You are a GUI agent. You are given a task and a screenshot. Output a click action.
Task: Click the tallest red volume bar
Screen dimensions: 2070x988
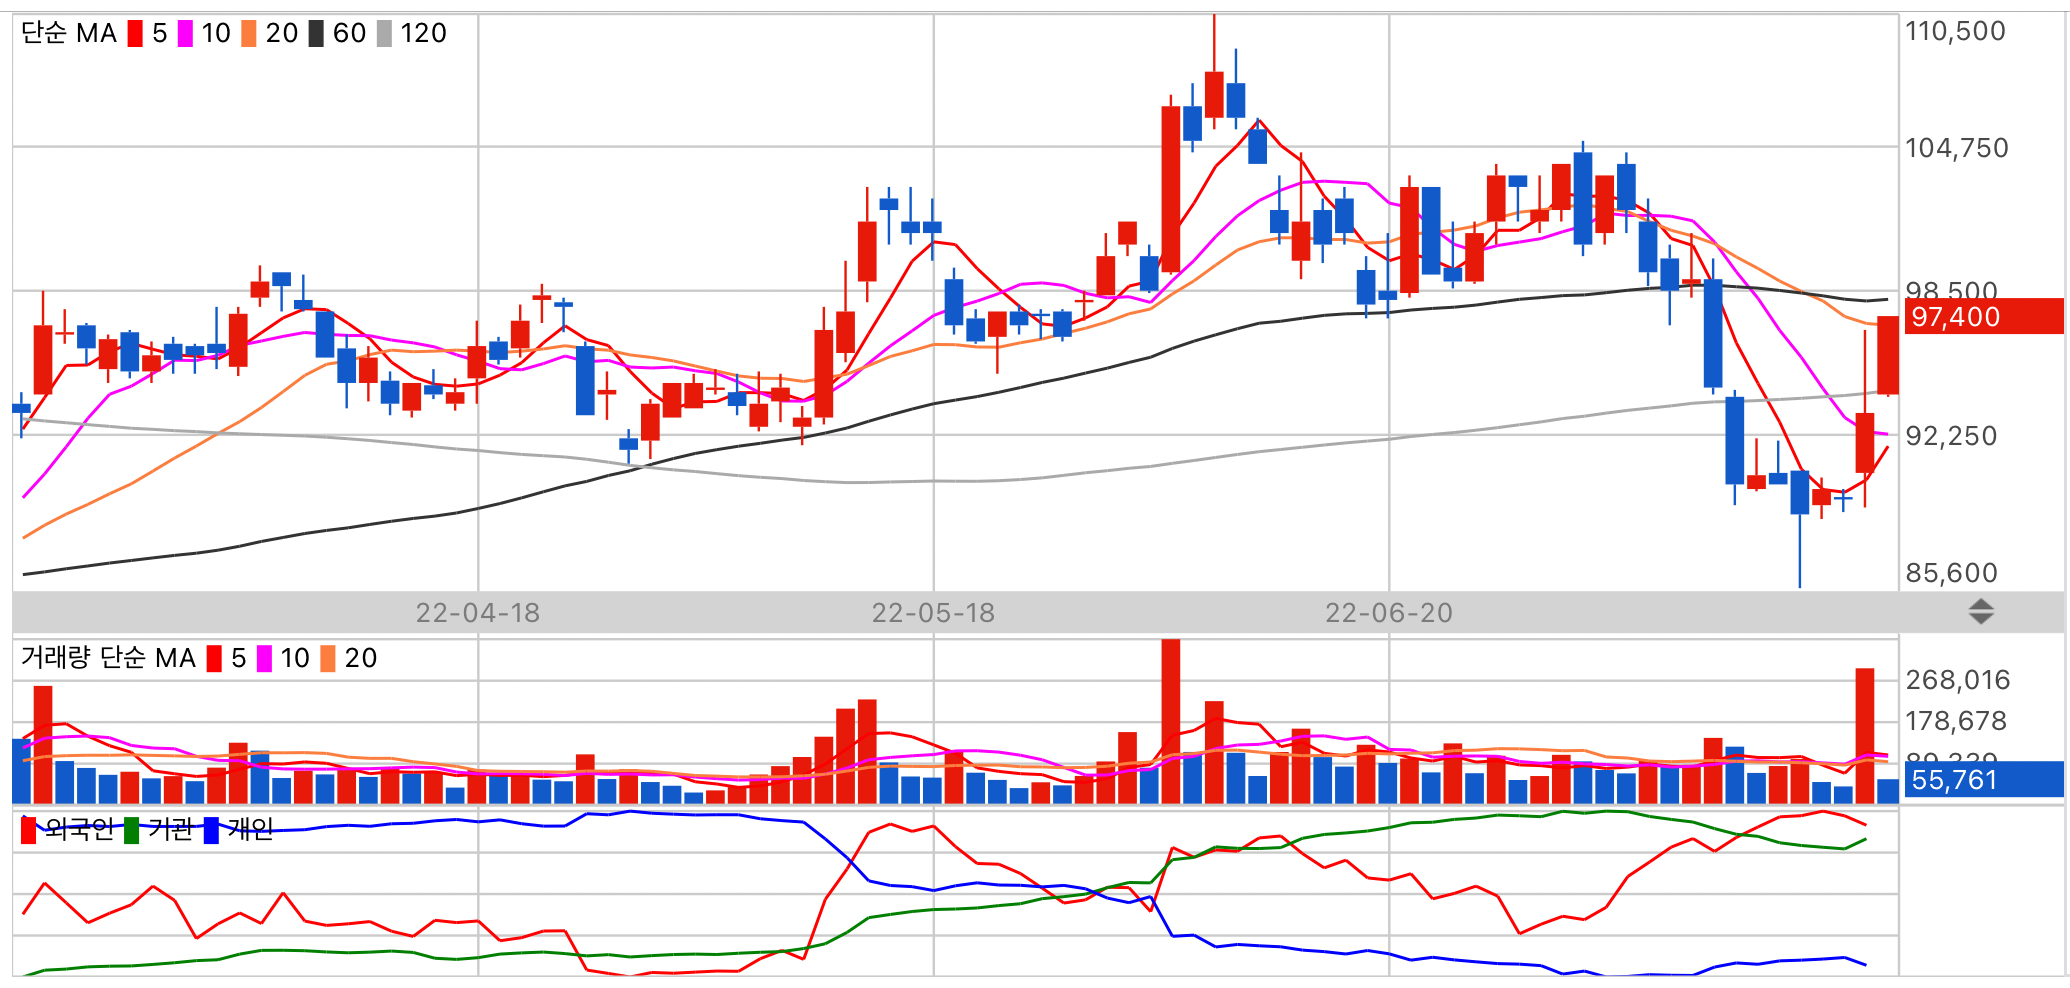point(1170,721)
